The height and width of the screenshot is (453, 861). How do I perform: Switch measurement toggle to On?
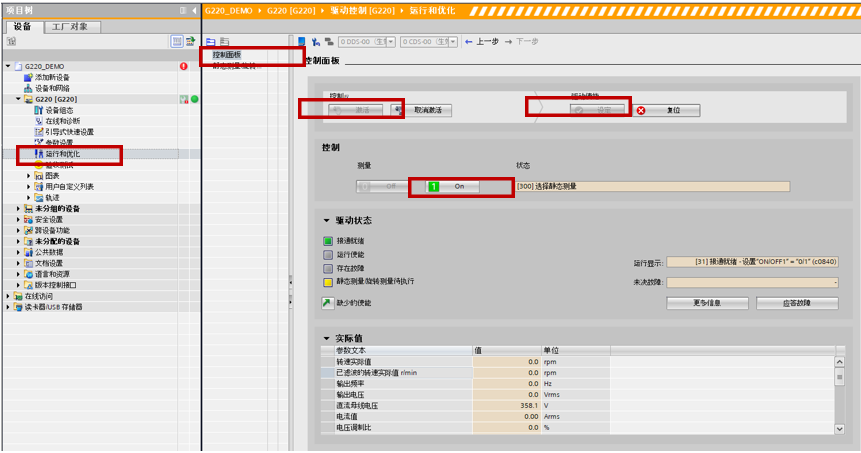452,186
